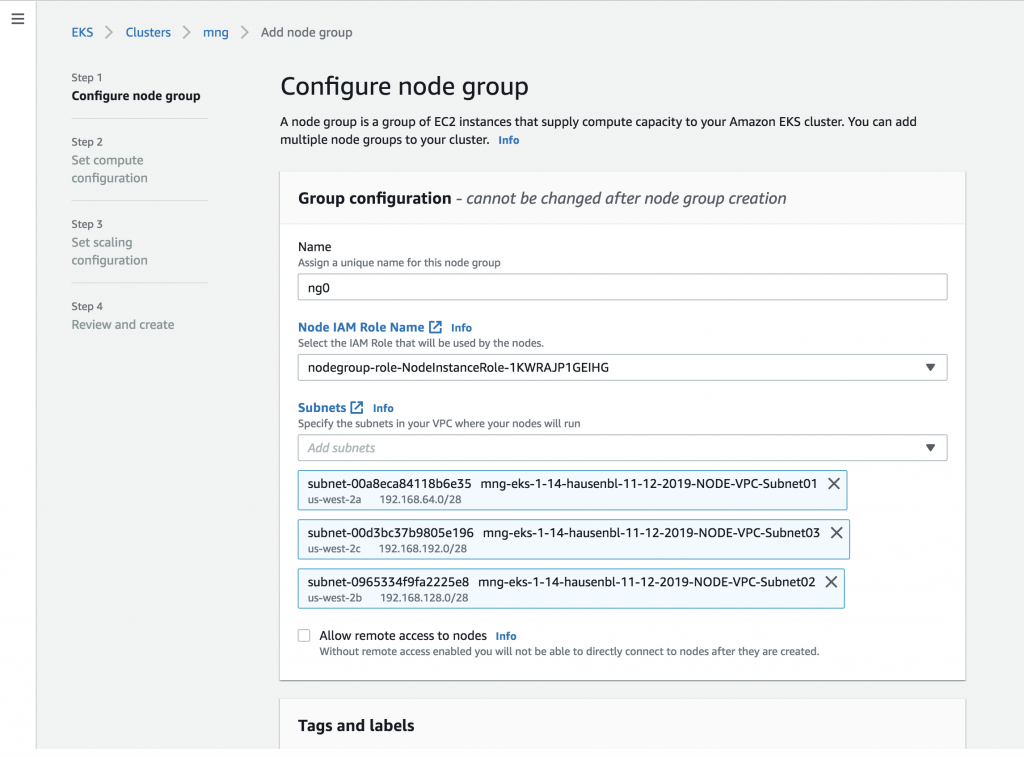Viewport: 1024px width, 757px height.
Task: Click external link icon beside Subnets
Action: (x=357, y=407)
